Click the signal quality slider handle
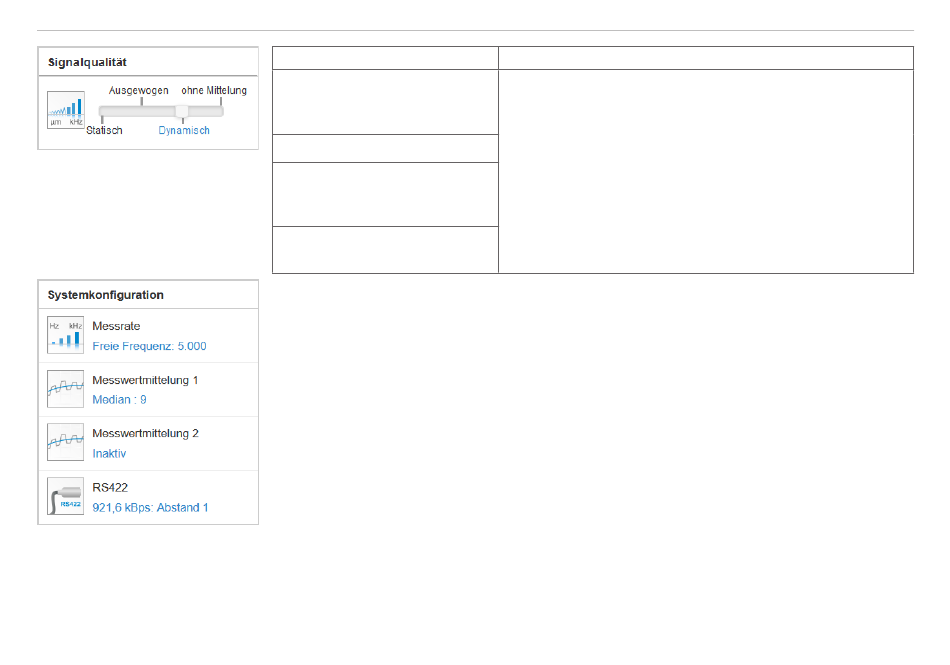The height and width of the screenshot is (665, 950). pos(182,111)
